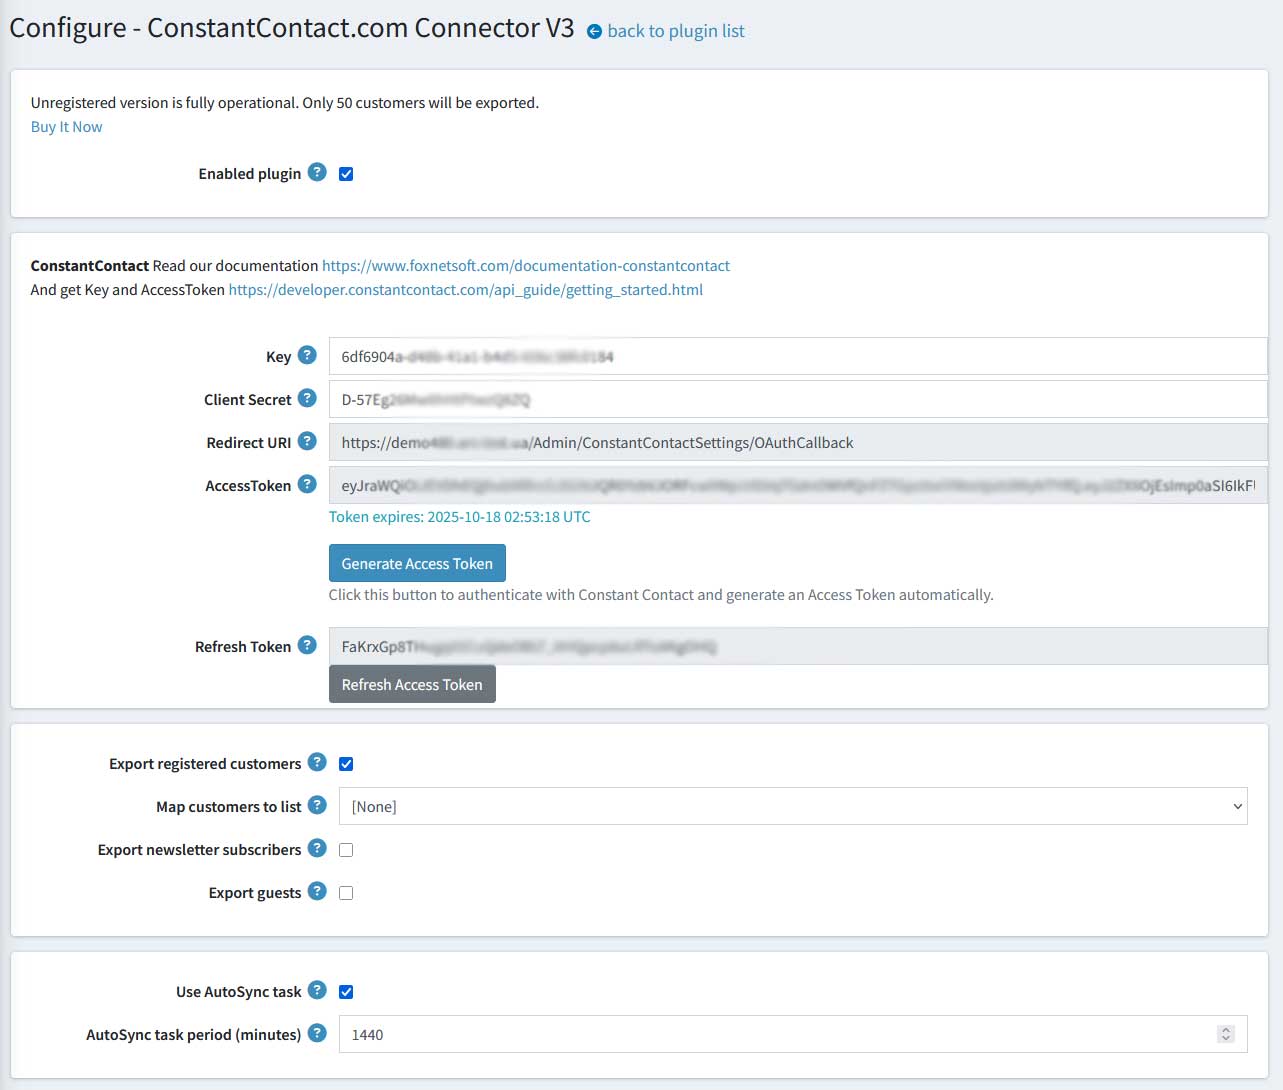
Task: Click into the Client Secret input field
Action: [797, 399]
